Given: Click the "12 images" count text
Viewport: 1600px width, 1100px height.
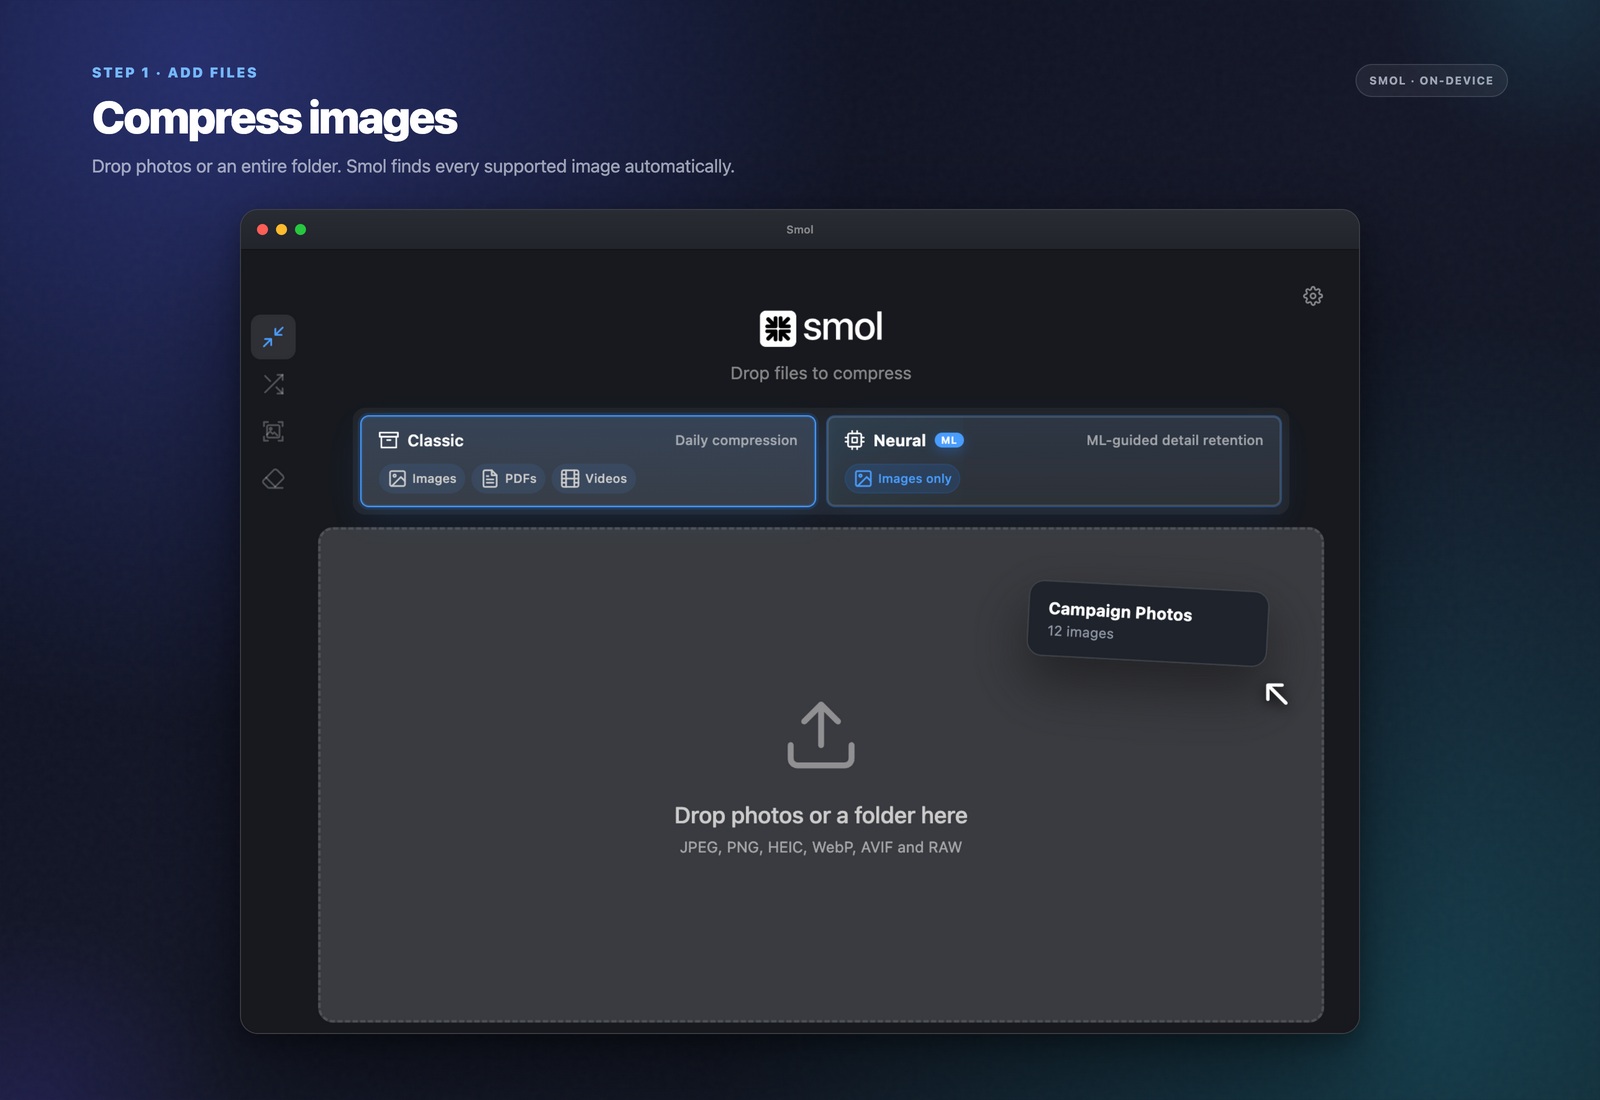Looking at the screenshot, I should click(1080, 632).
